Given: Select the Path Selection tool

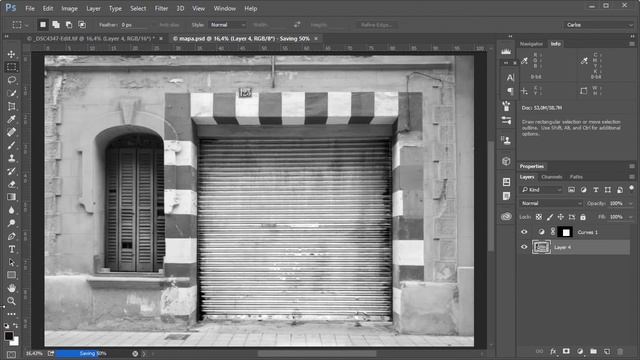Looking at the screenshot, I should coord(11,262).
